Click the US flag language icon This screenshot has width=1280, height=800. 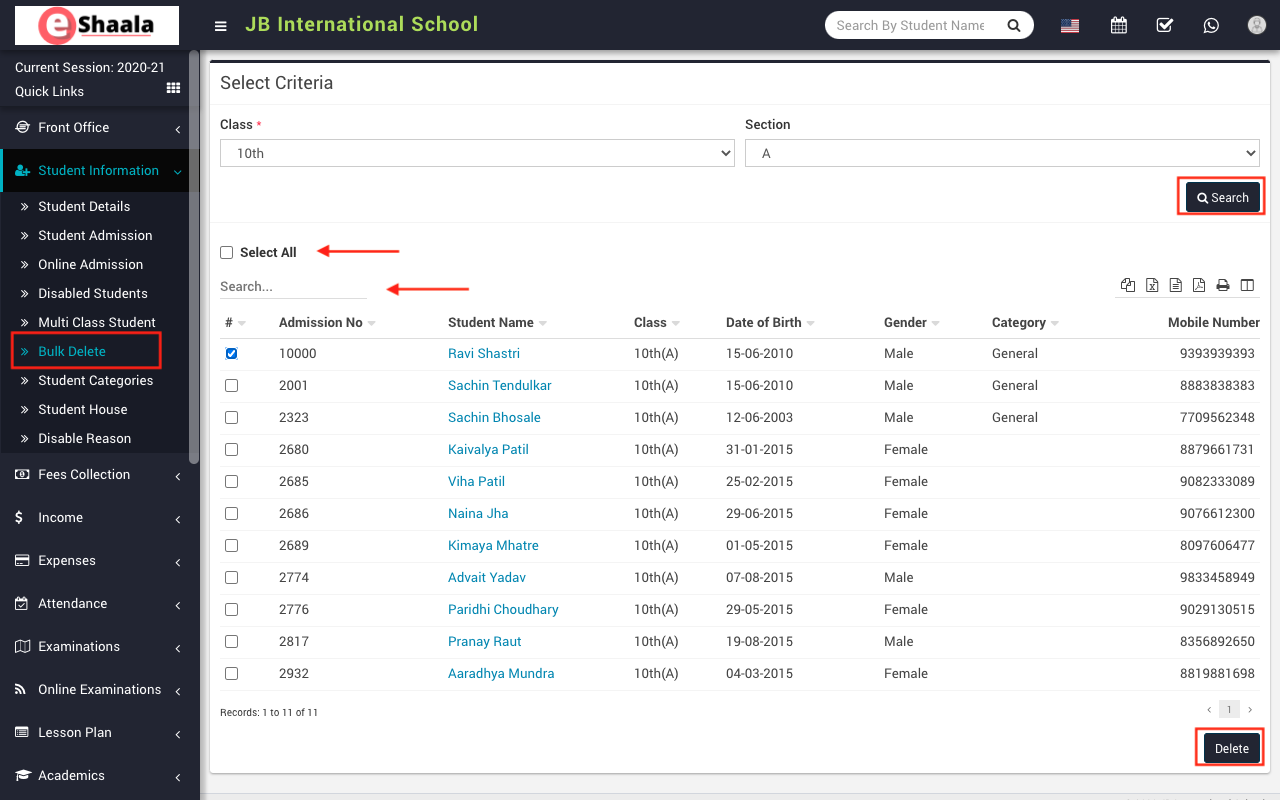coord(1070,26)
